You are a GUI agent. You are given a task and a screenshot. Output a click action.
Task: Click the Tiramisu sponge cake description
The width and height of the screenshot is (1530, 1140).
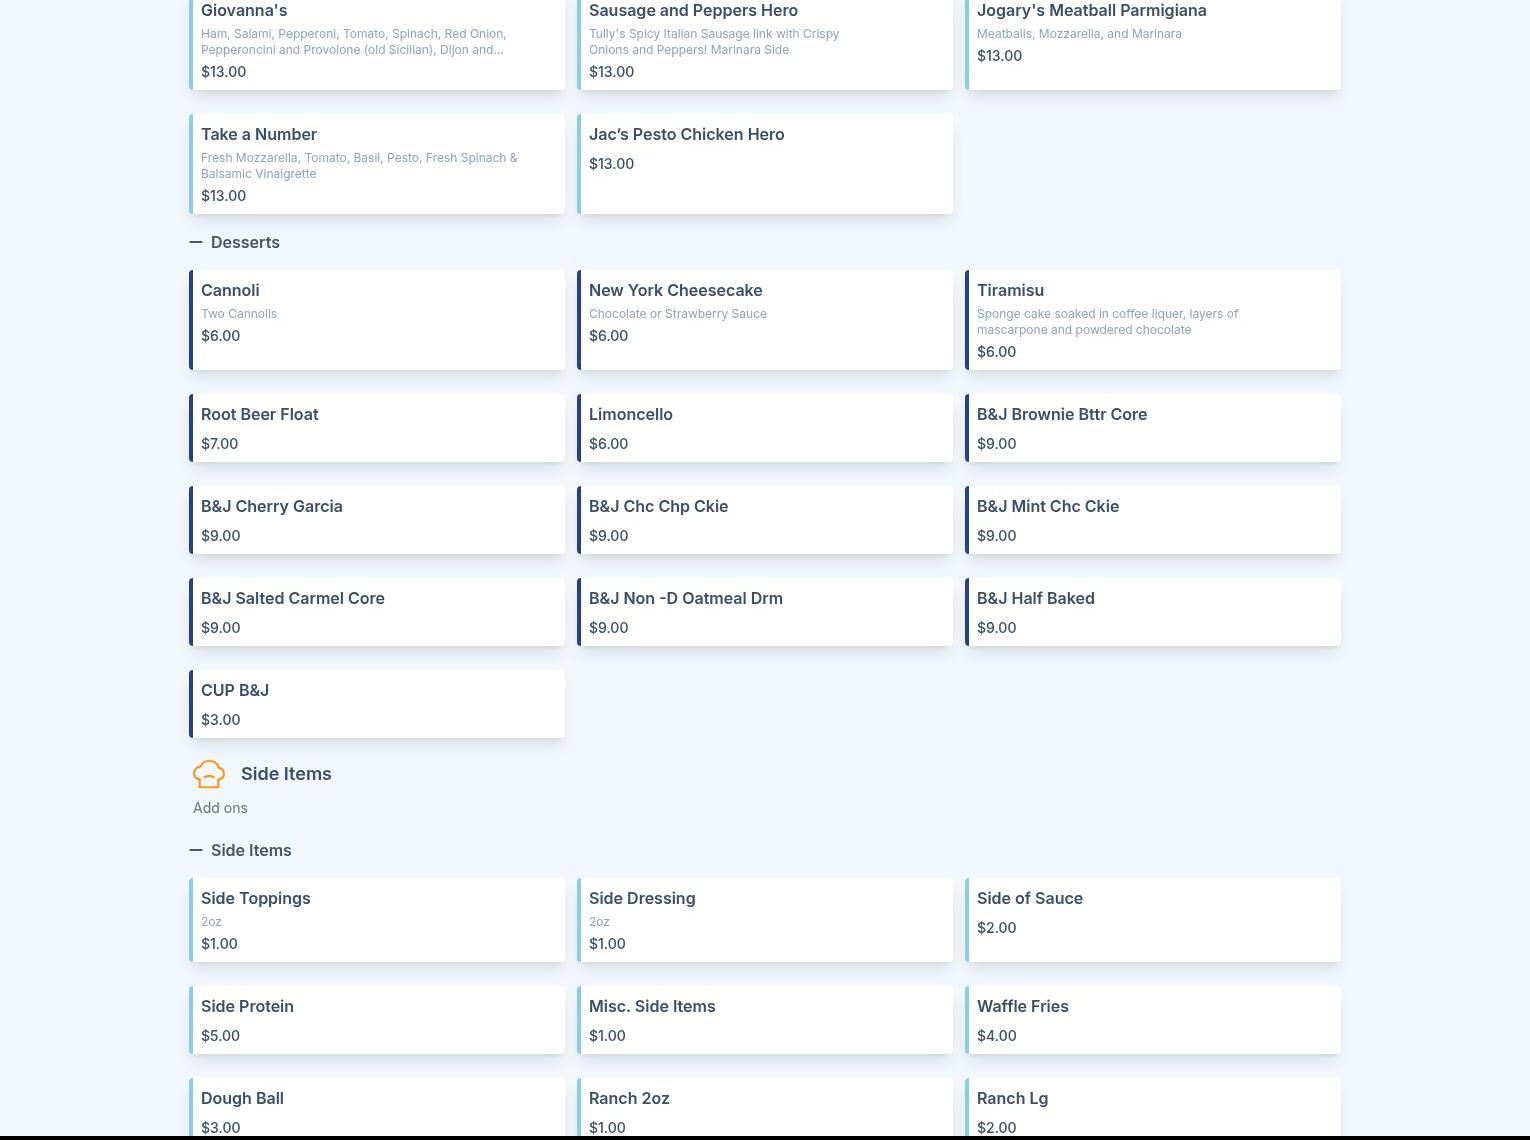click(x=1108, y=322)
